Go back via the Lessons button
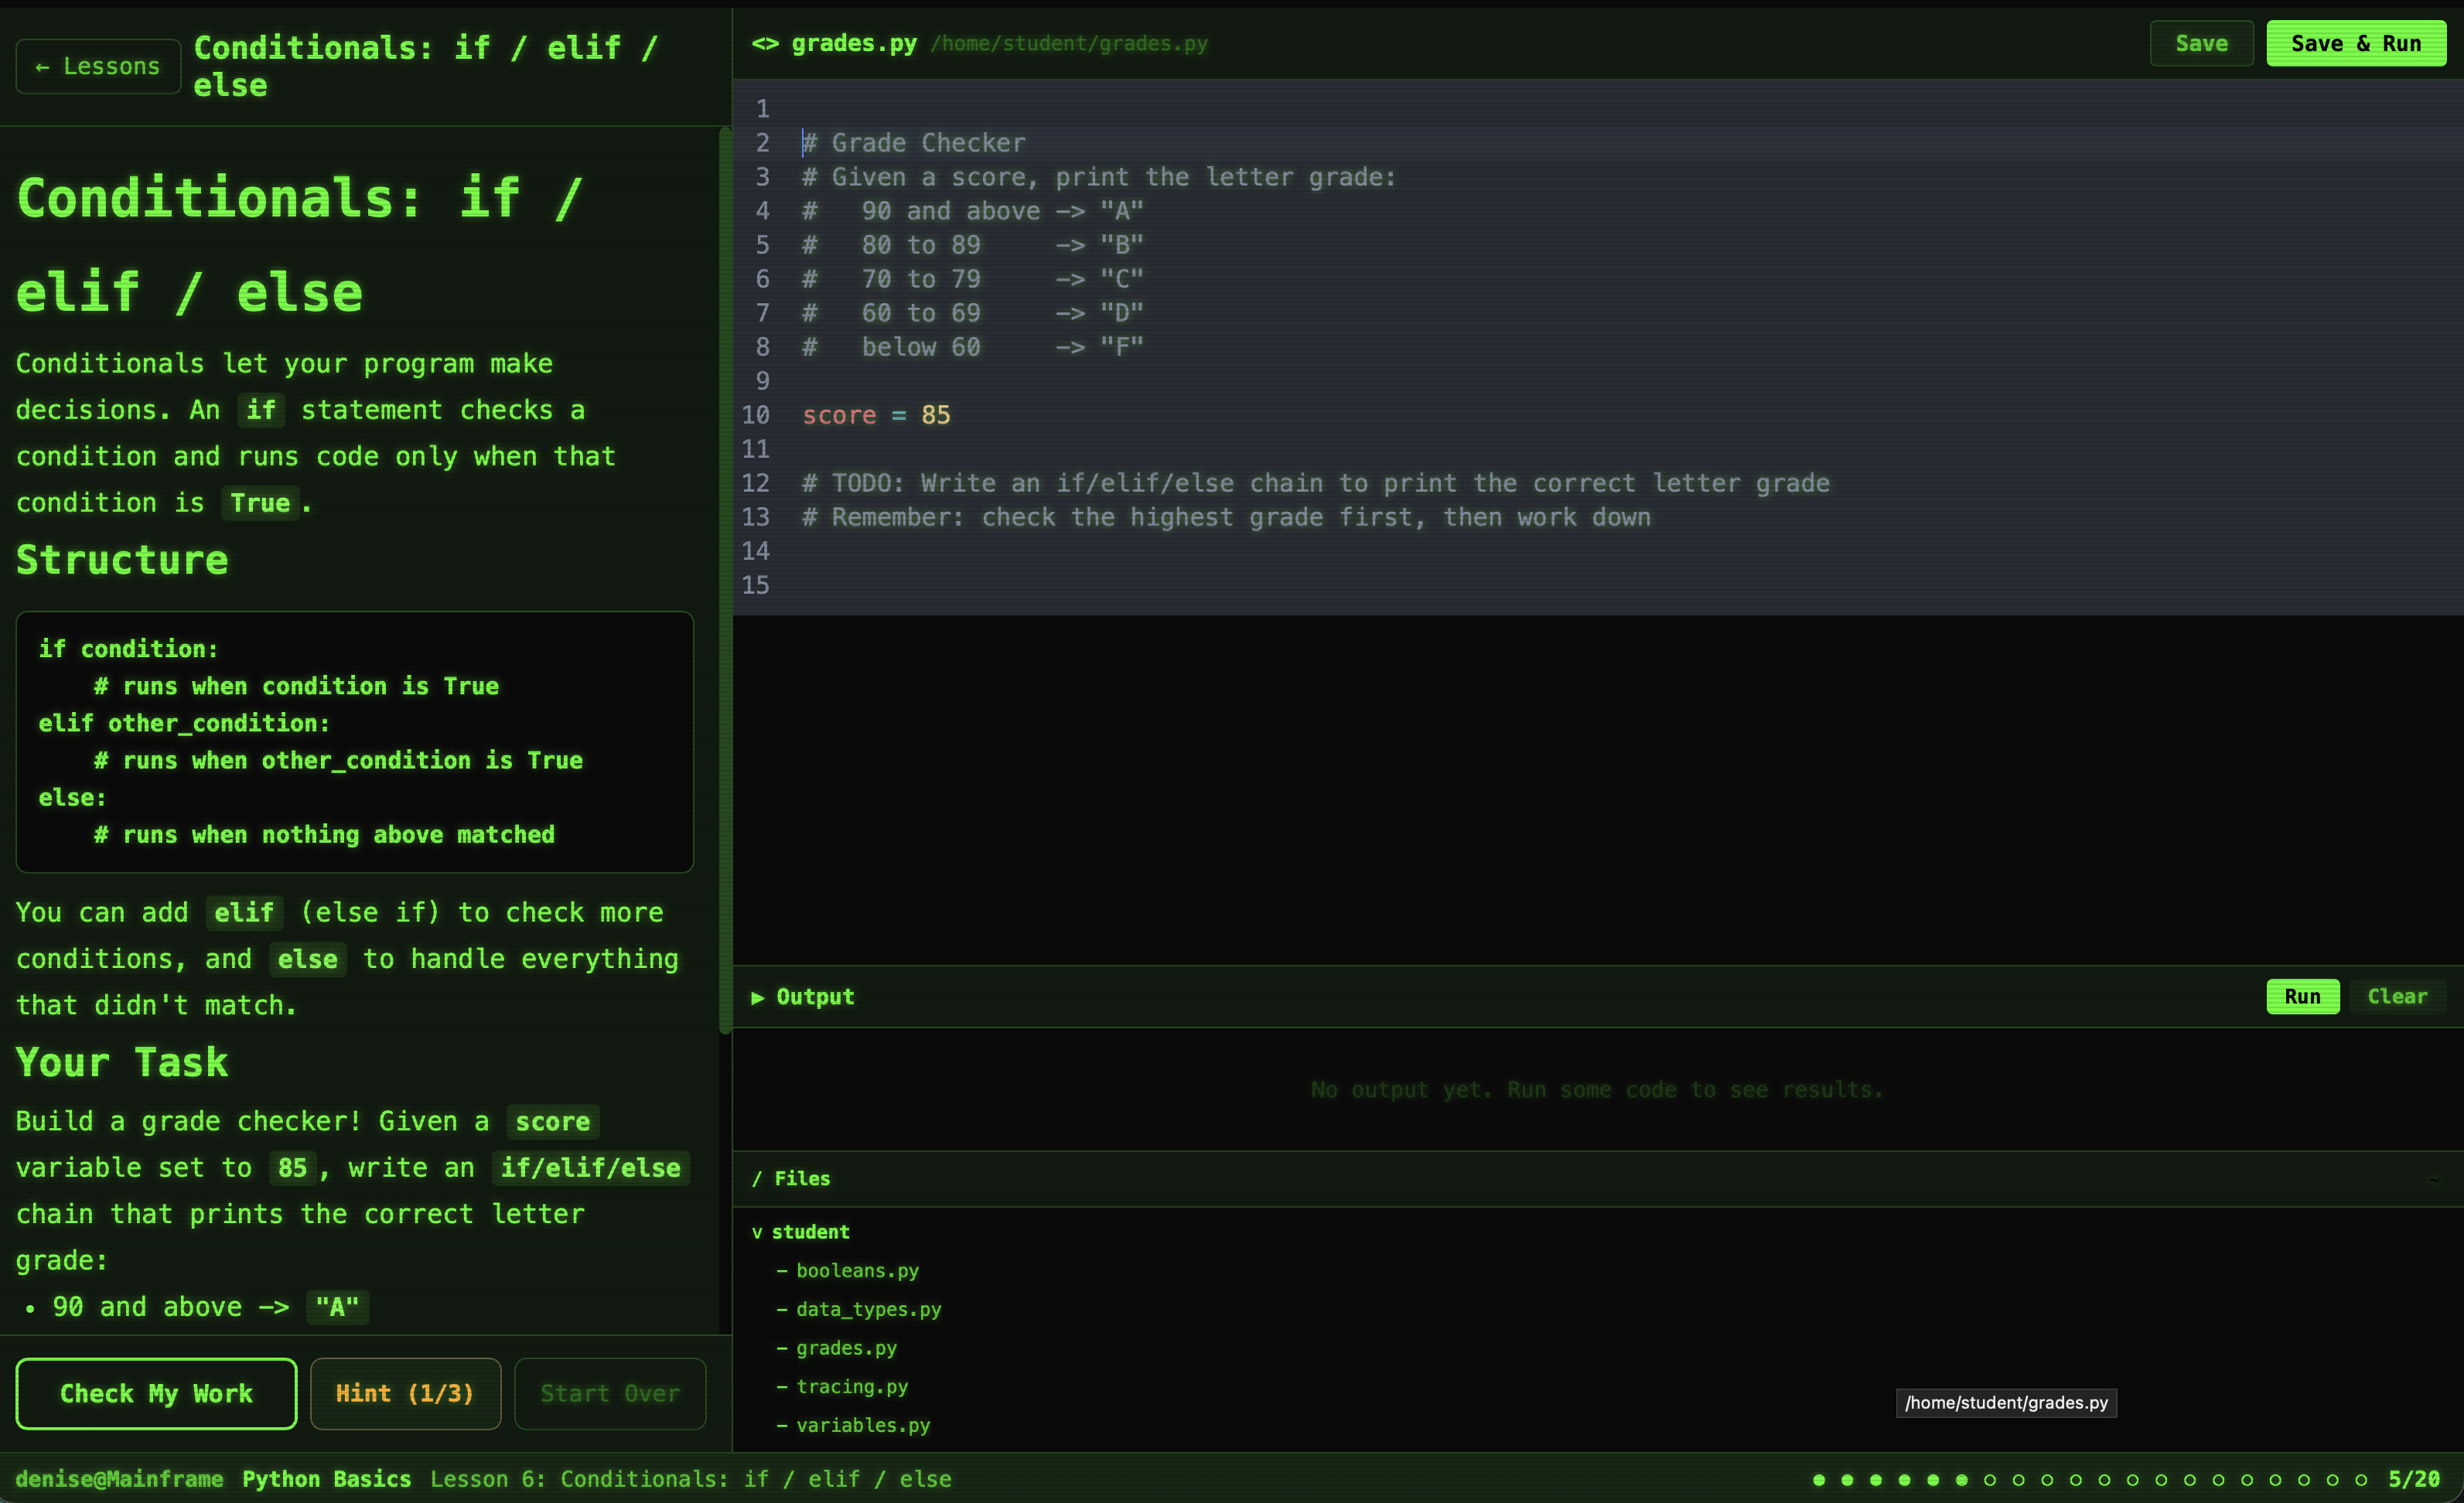The height and width of the screenshot is (1503, 2464). [x=98, y=66]
